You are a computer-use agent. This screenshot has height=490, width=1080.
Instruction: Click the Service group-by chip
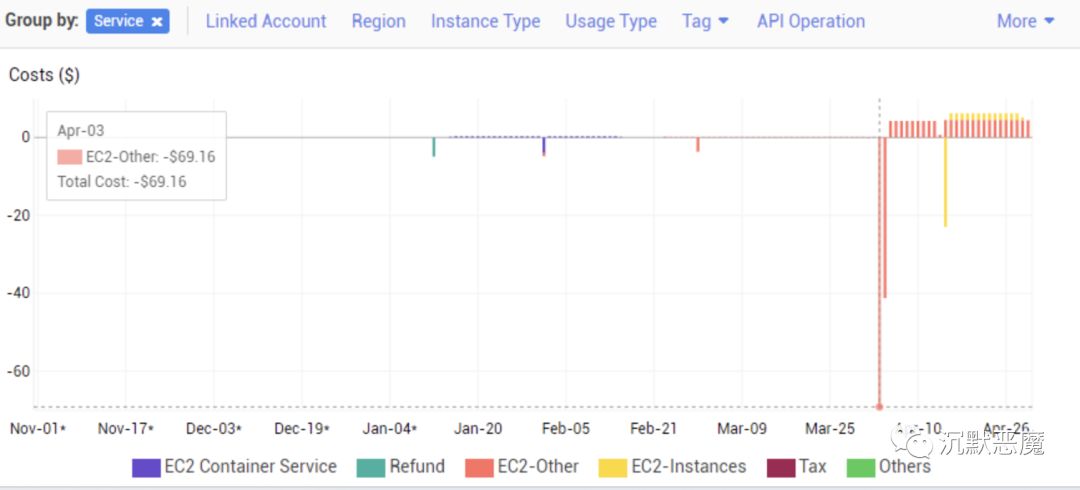coord(119,21)
